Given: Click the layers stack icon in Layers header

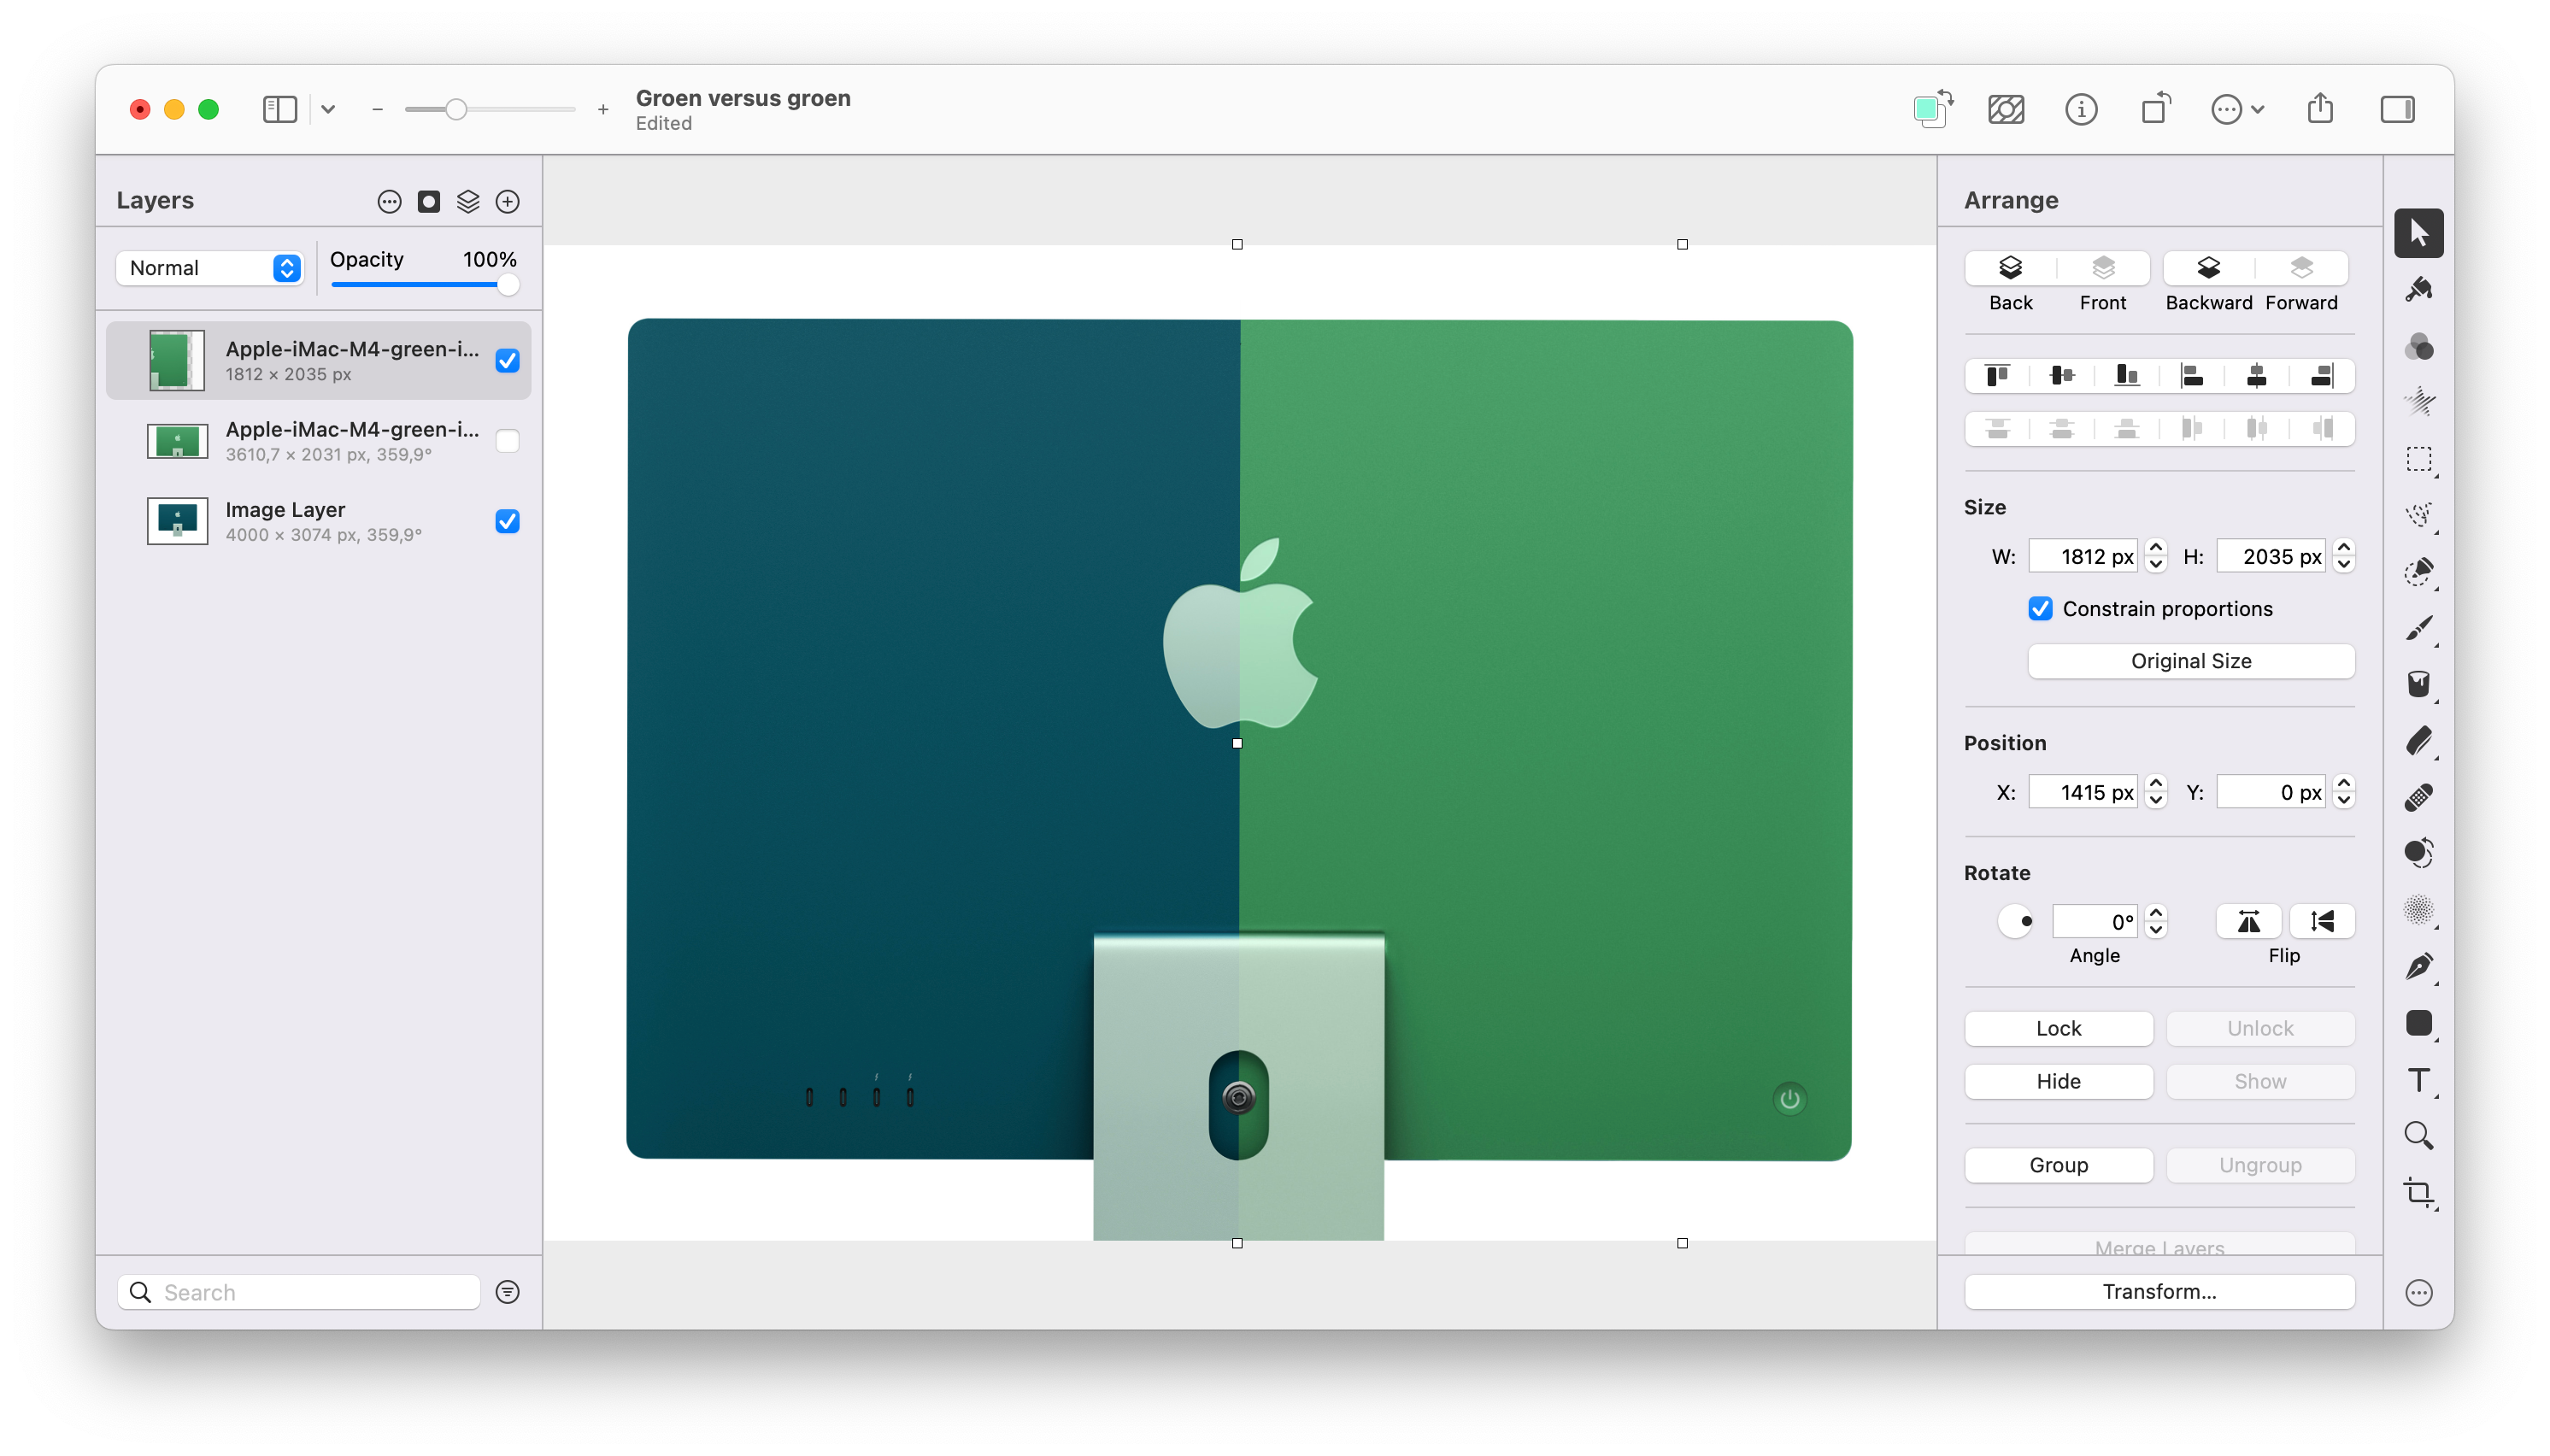Looking at the screenshot, I should (x=468, y=202).
